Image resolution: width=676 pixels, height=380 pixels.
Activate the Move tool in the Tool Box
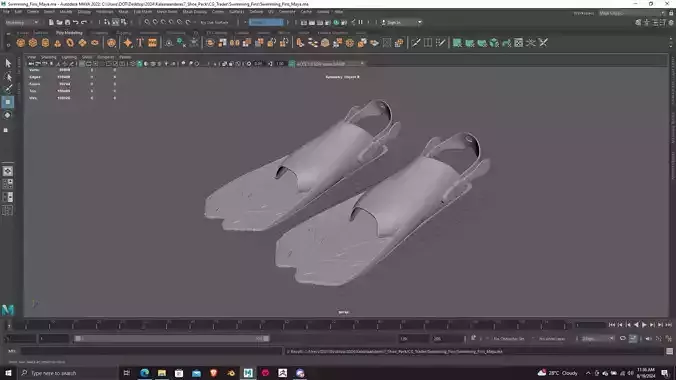(x=8, y=102)
